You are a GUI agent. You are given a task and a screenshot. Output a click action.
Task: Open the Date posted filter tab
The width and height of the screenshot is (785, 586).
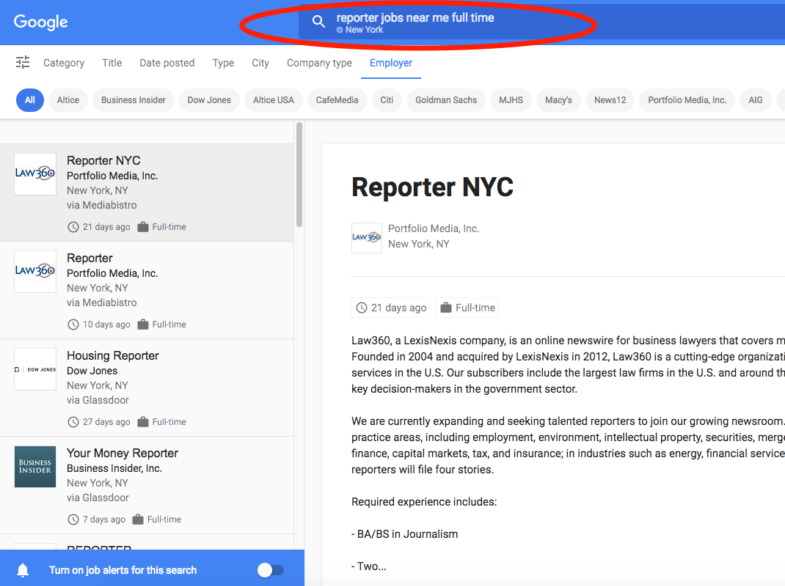pos(167,63)
